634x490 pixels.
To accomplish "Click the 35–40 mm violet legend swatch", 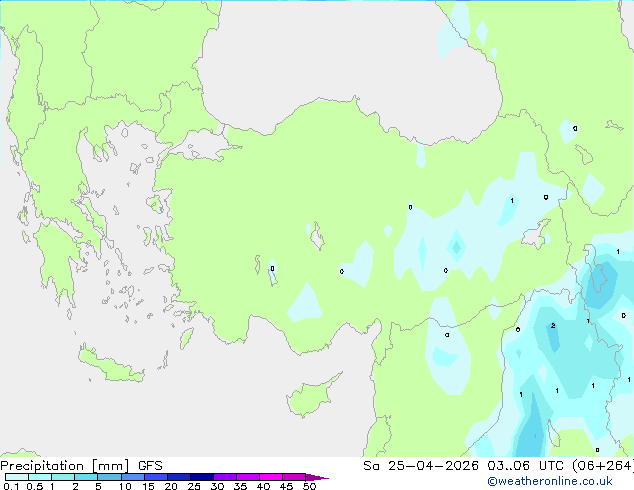I will (248, 477).
